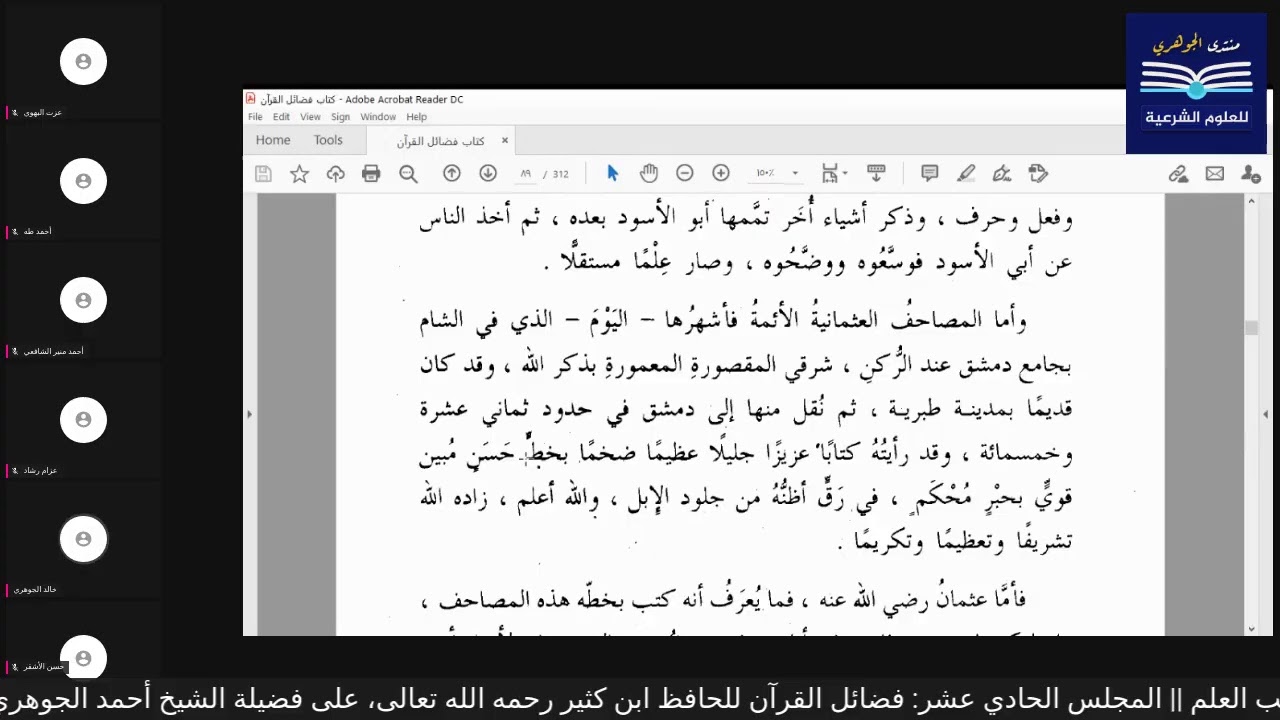Activate the Hand pan tool
Screen dimensions: 1280x720
(x=649, y=173)
